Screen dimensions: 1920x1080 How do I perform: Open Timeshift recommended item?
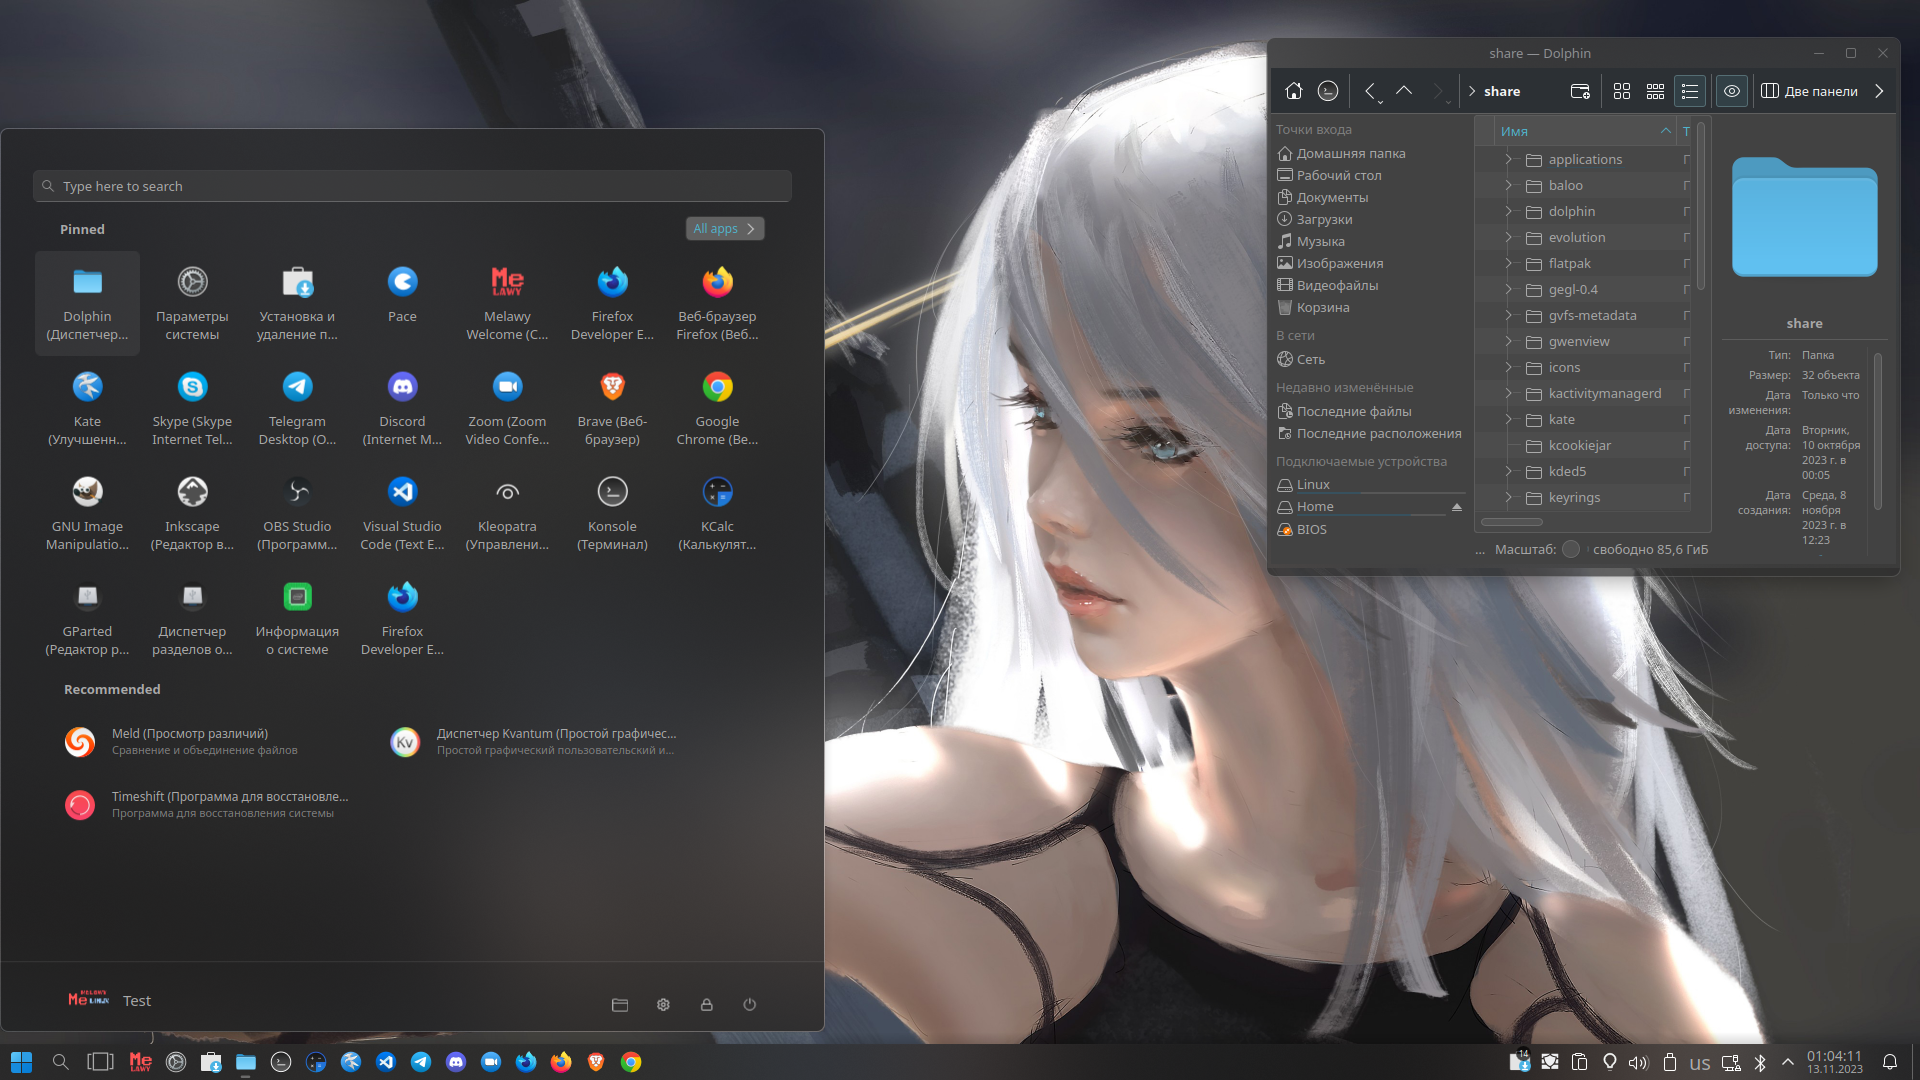(228, 804)
